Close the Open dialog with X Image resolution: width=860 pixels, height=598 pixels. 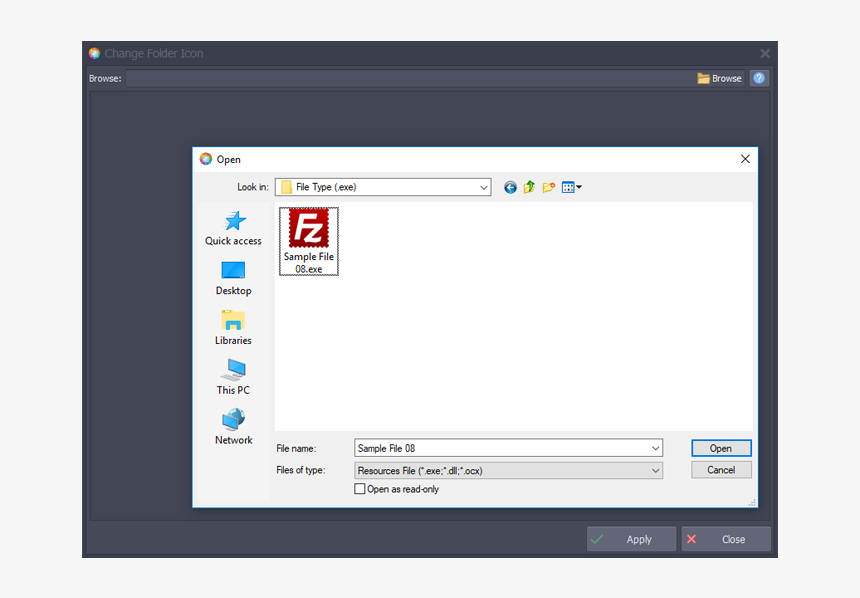[x=745, y=159]
